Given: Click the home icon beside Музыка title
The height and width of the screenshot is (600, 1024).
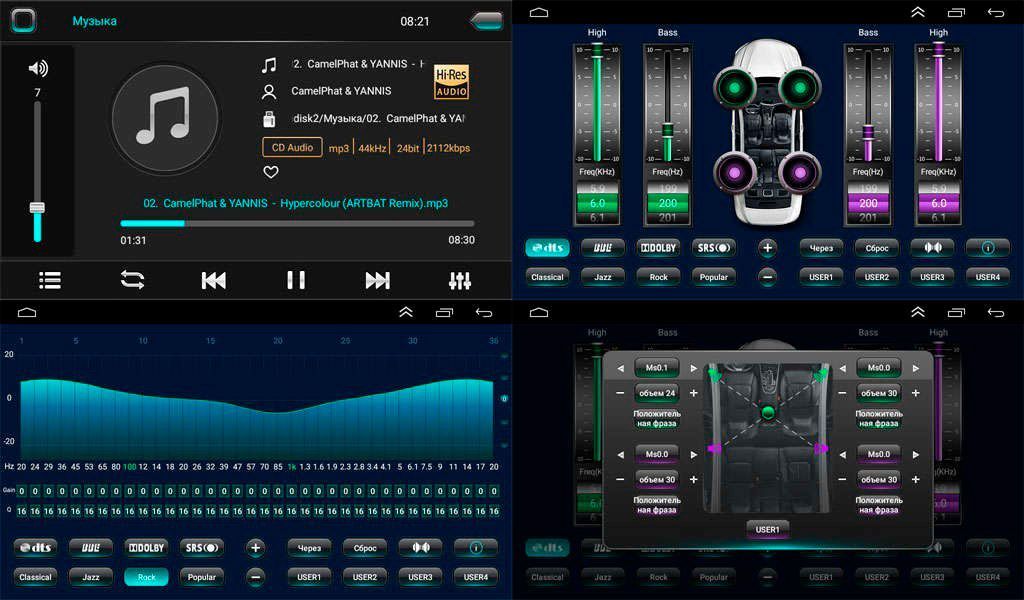Looking at the screenshot, I should point(24,20).
